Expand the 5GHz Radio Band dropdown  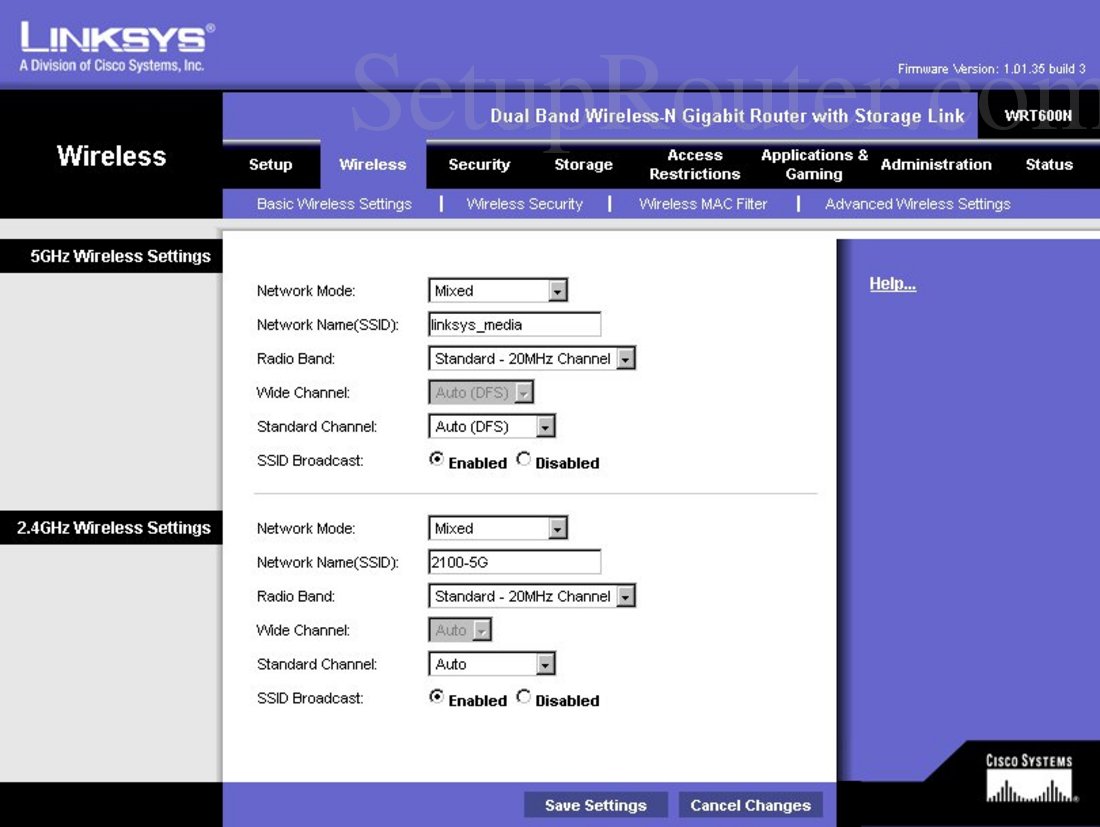pyautogui.click(x=626, y=358)
